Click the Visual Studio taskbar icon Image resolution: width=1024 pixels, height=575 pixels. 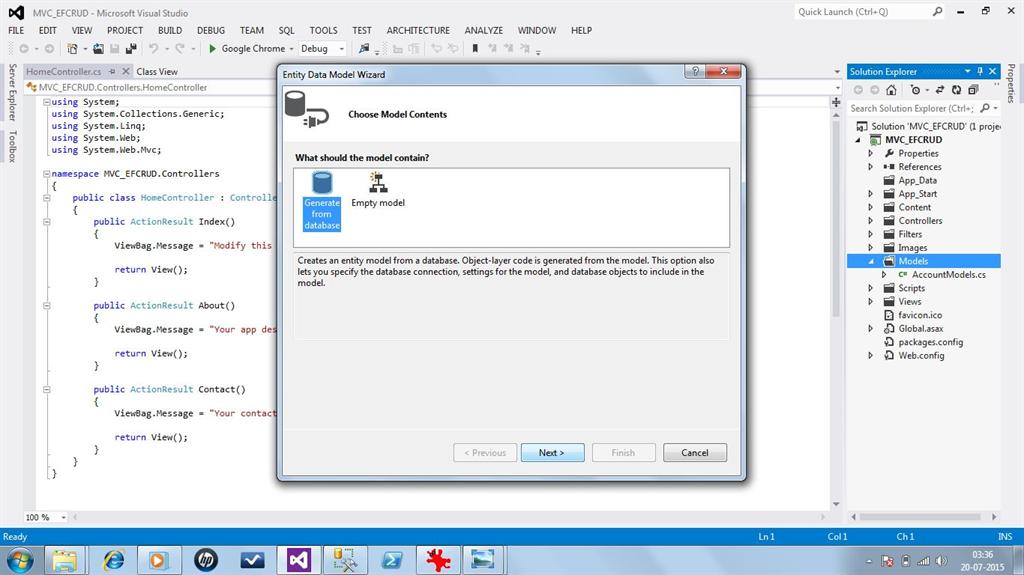click(298, 561)
